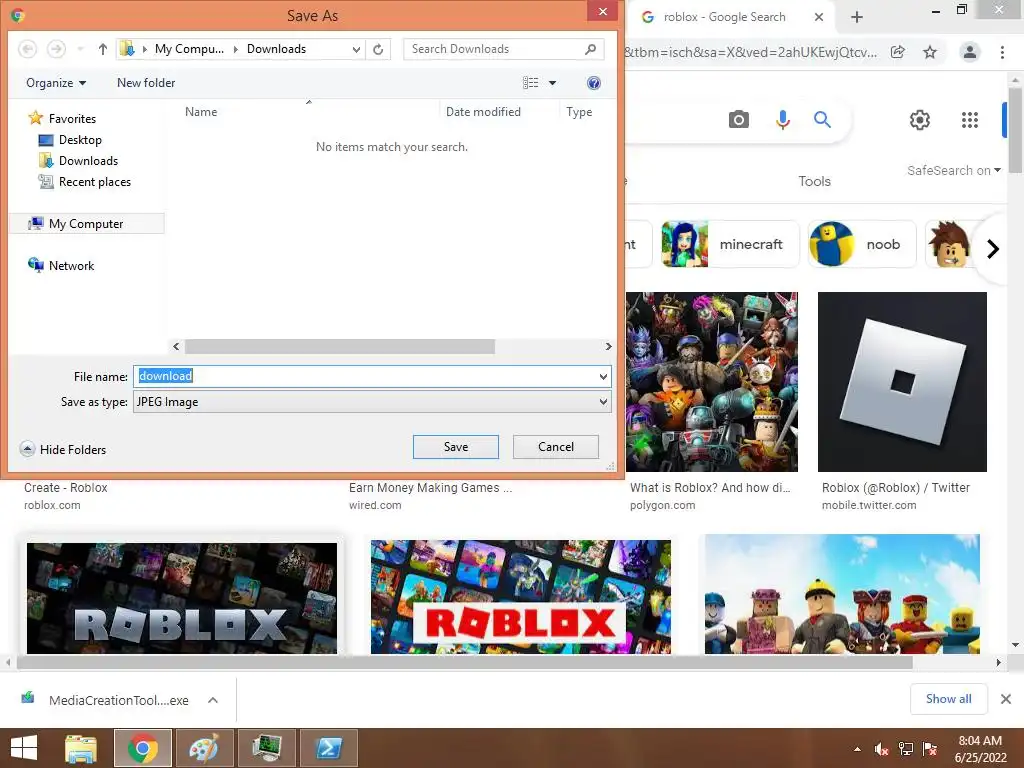Click the Cancel button

pyautogui.click(x=556, y=447)
